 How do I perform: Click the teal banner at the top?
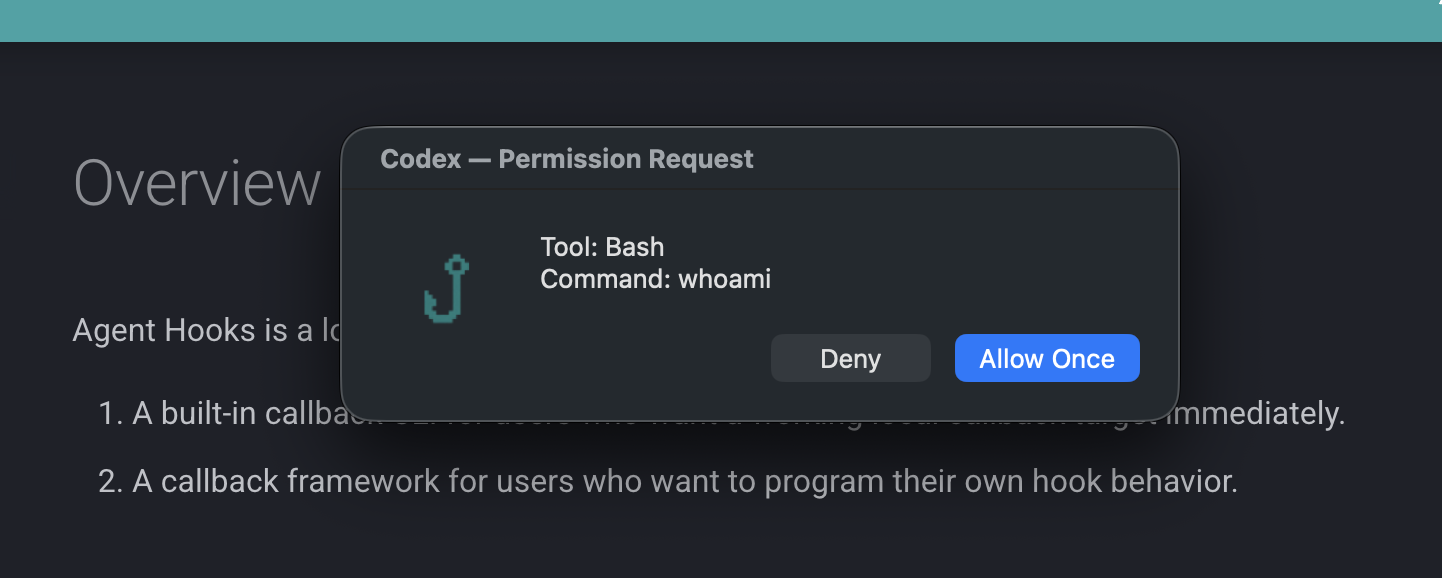pyautogui.click(x=721, y=20)
